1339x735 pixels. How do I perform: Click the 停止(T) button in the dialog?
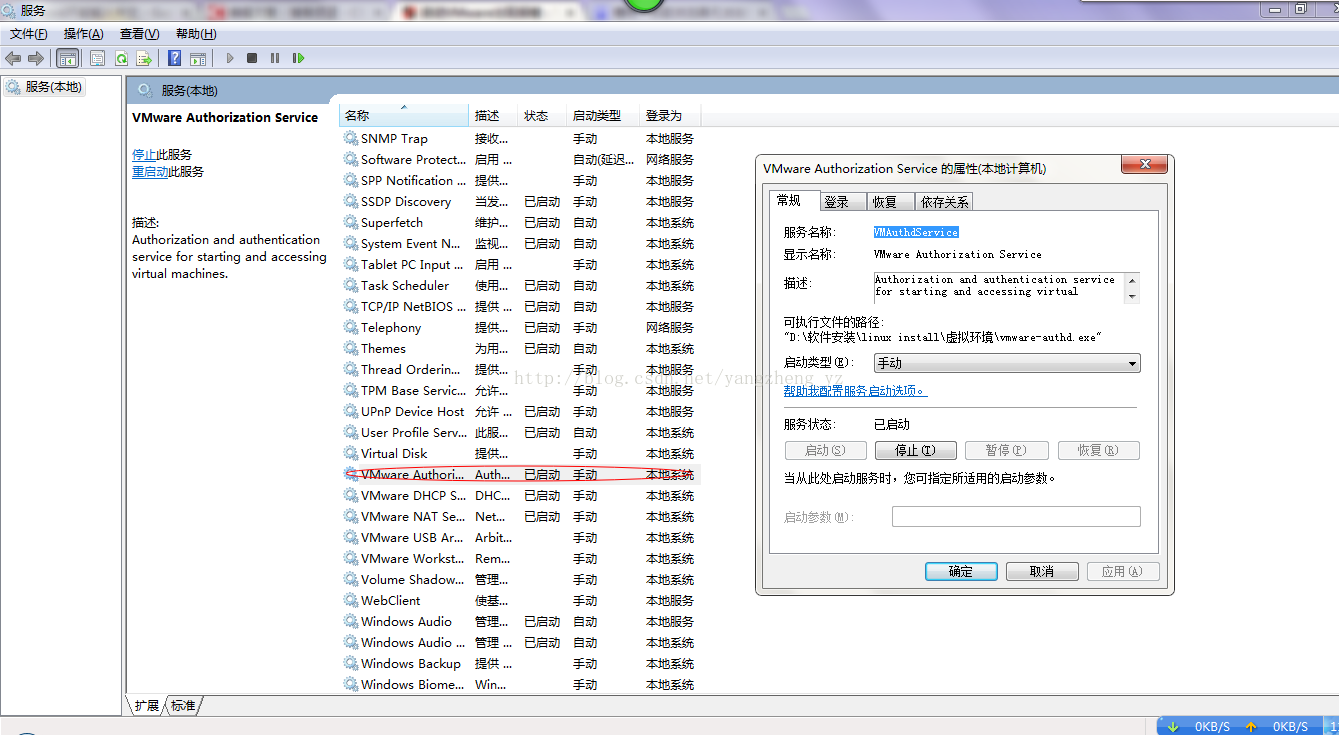click(915, 451)
